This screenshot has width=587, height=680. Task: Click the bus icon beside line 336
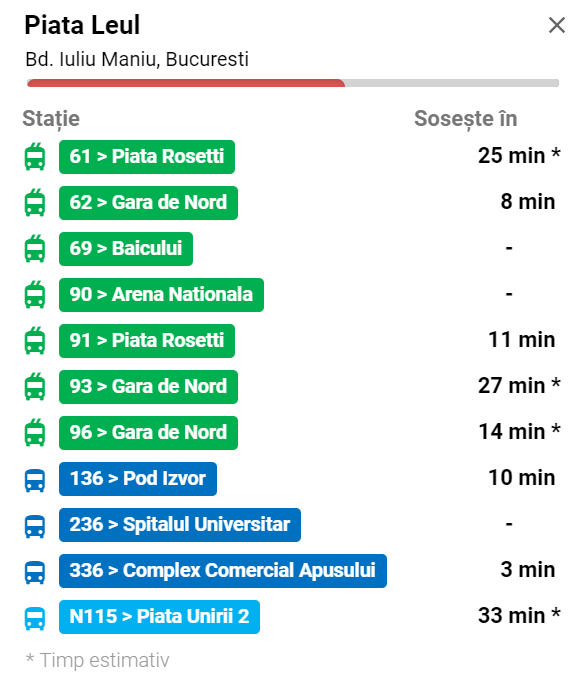[x=35, y=572]
